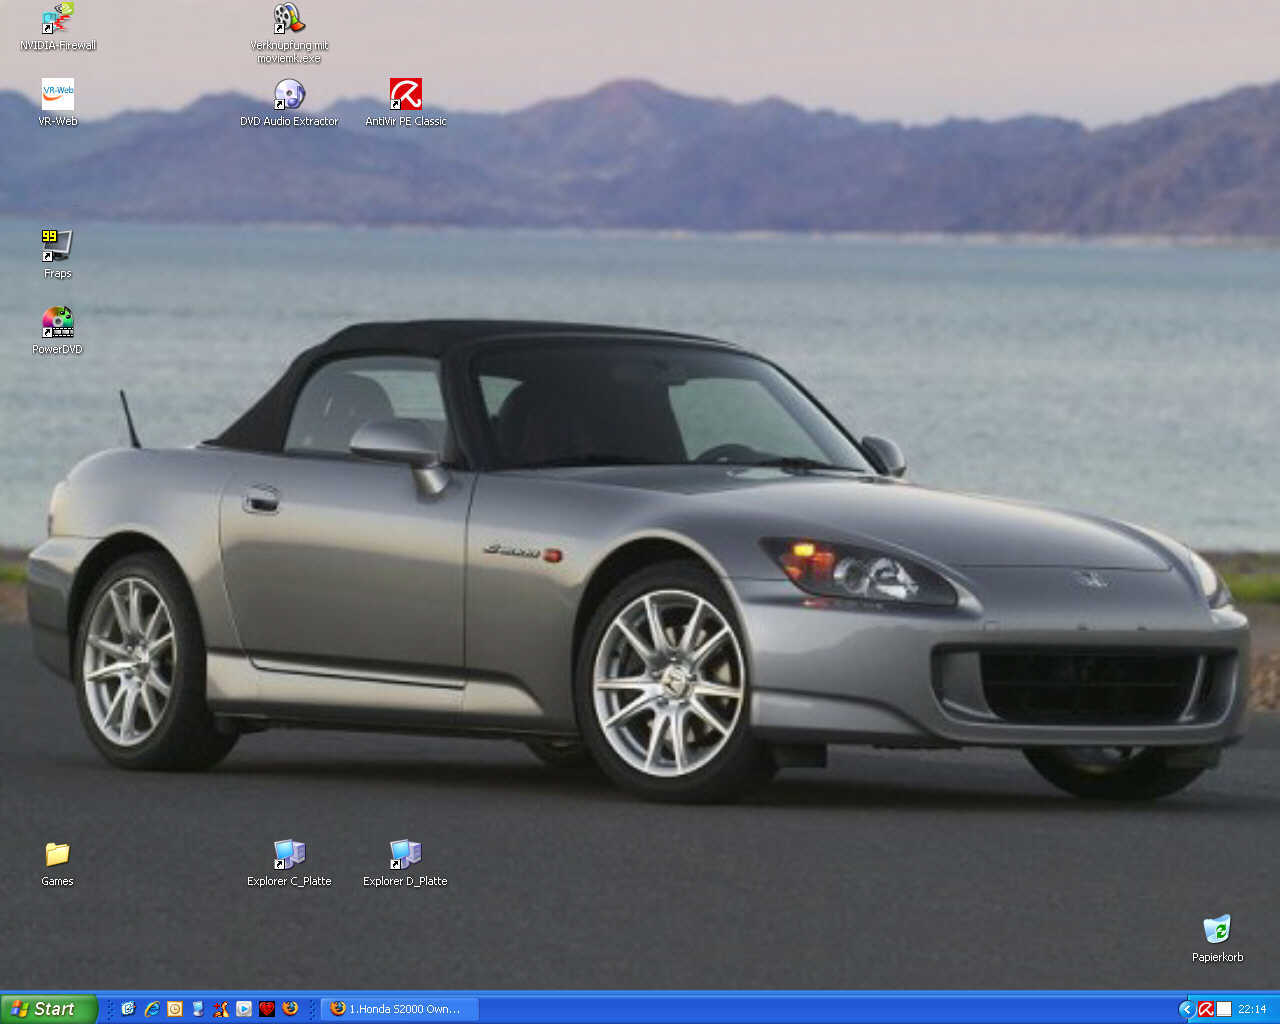The width and height of the screenshot is (1280, 1024).
Task: Select the Papierkorb recycle bin
Action: (x=1217, y=931)
